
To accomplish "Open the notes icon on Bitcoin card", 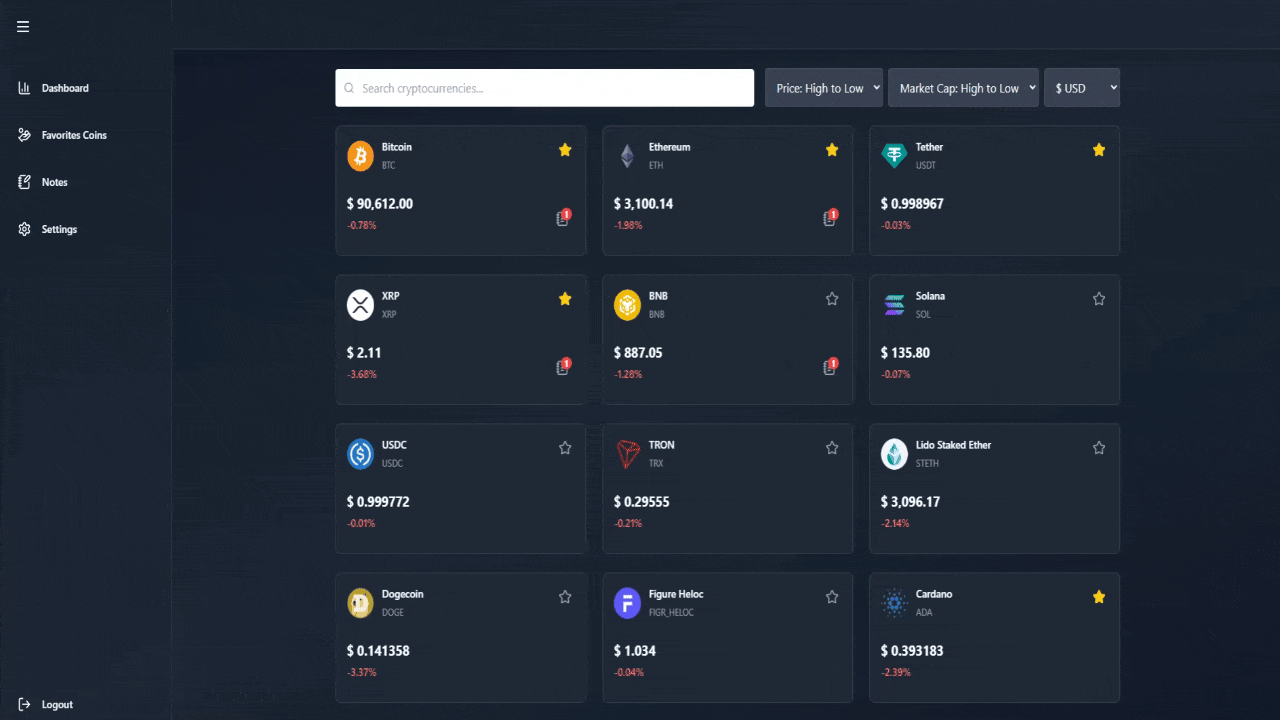I will [x=562, y=217].
